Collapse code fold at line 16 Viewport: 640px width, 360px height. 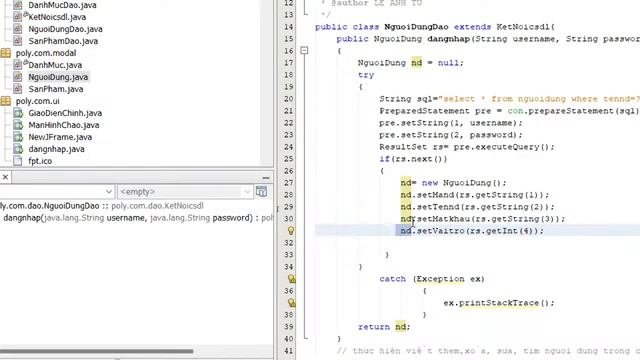pos(304,51)
